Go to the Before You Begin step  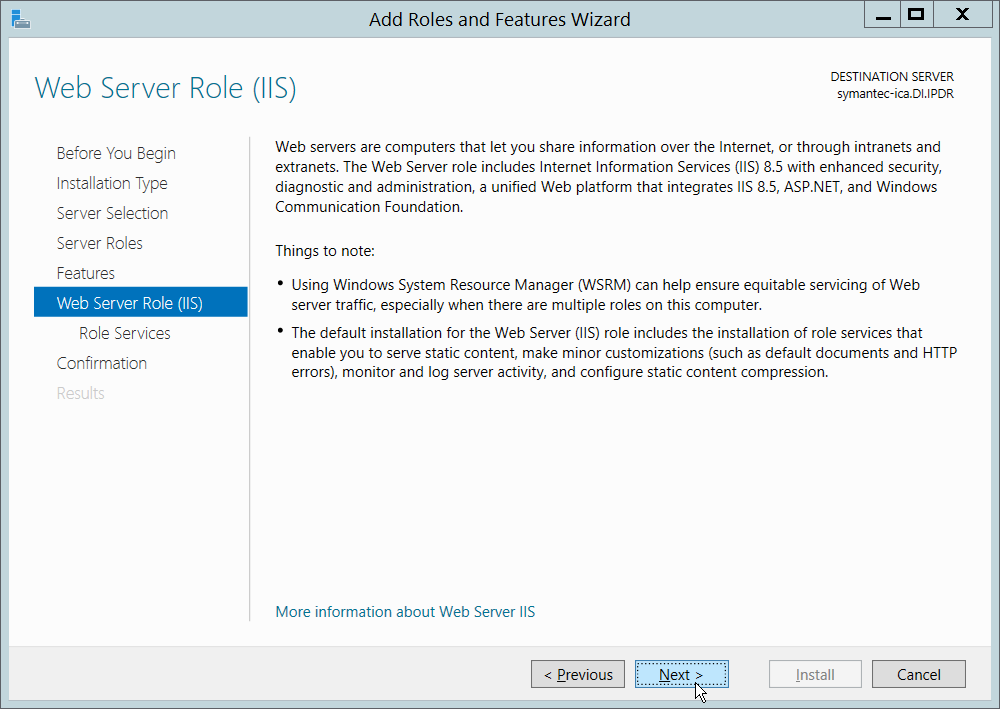pyautogui.click(x=116, y=153)
